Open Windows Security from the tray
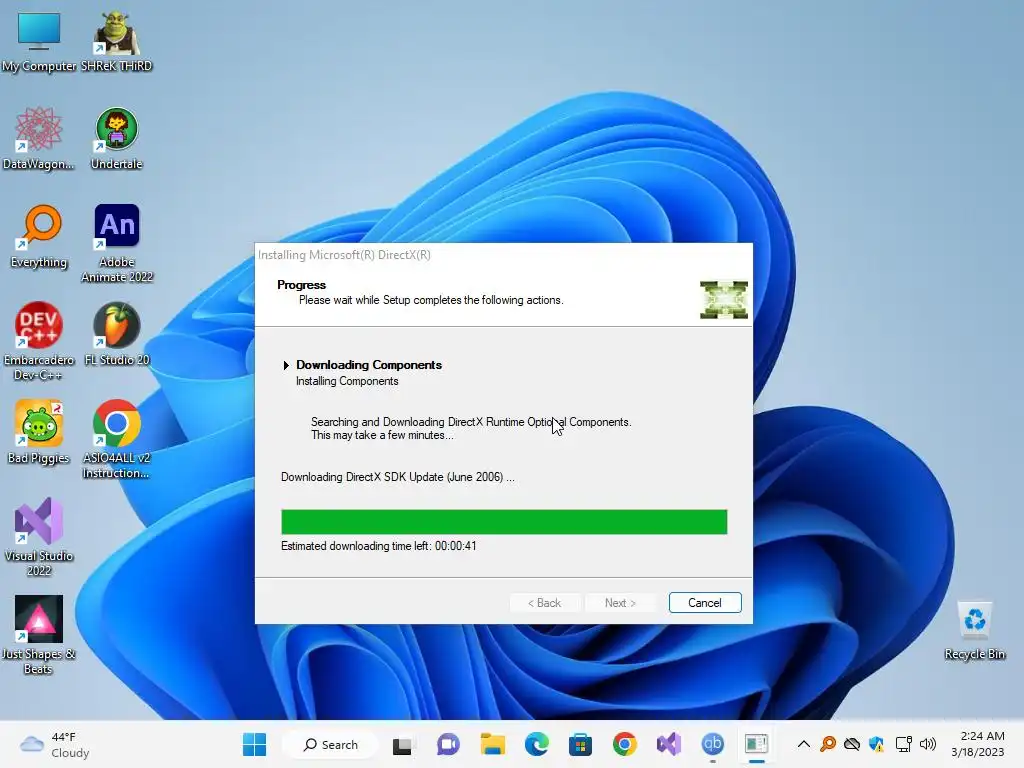 tap(876, 744)
